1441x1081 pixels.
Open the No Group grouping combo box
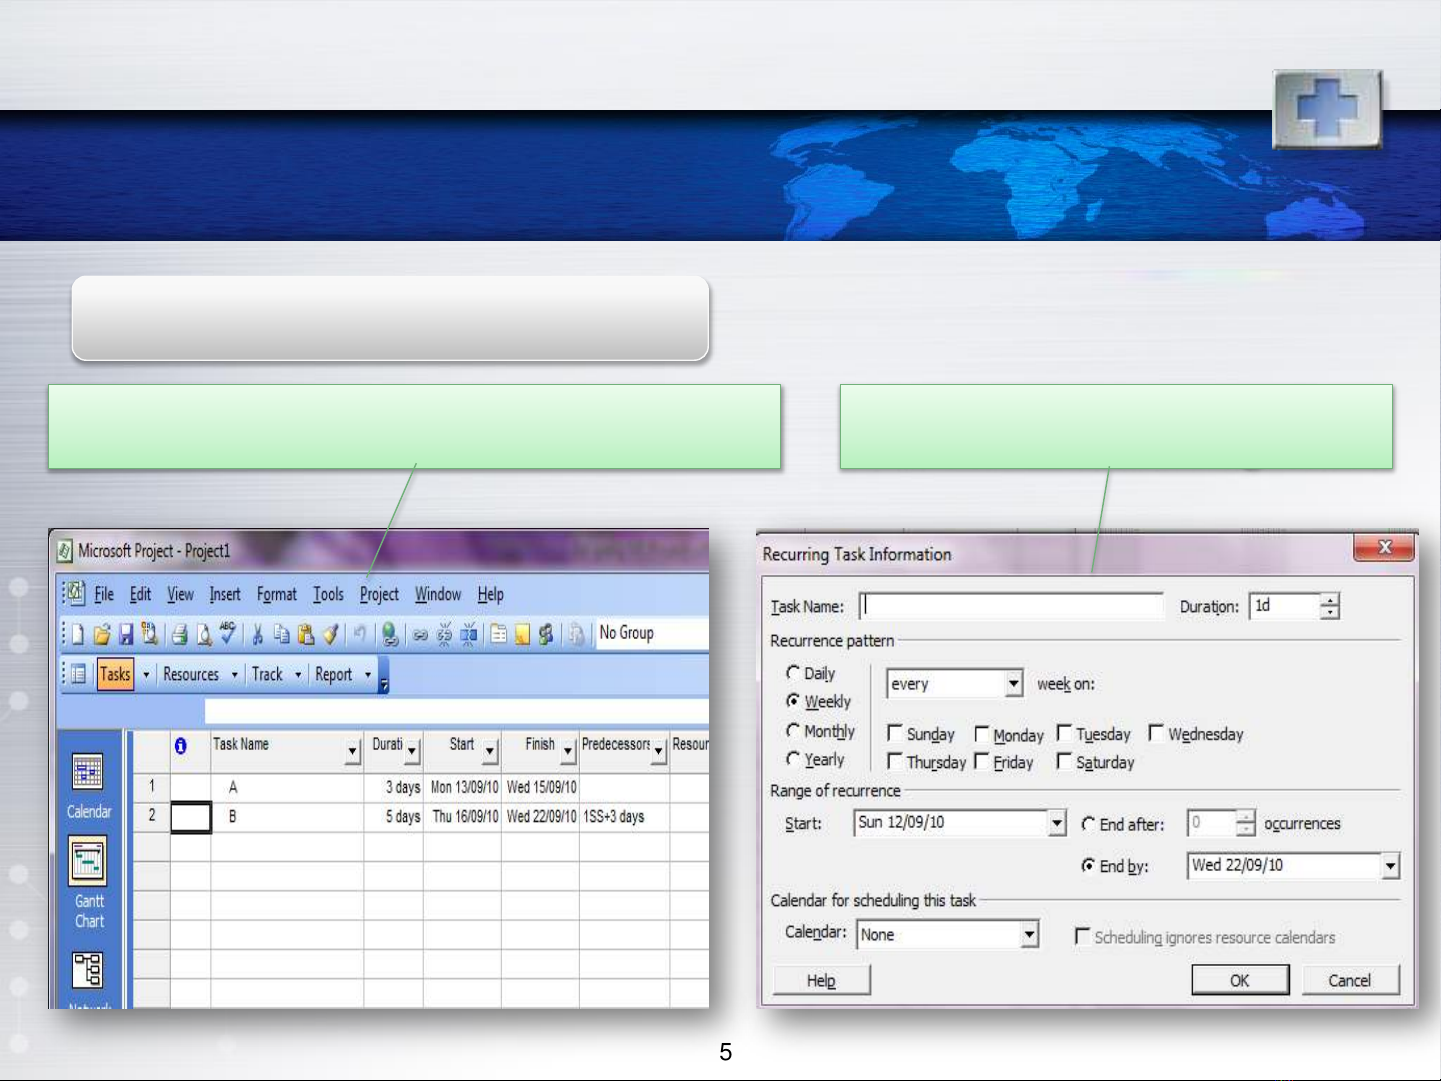[652, 633]
